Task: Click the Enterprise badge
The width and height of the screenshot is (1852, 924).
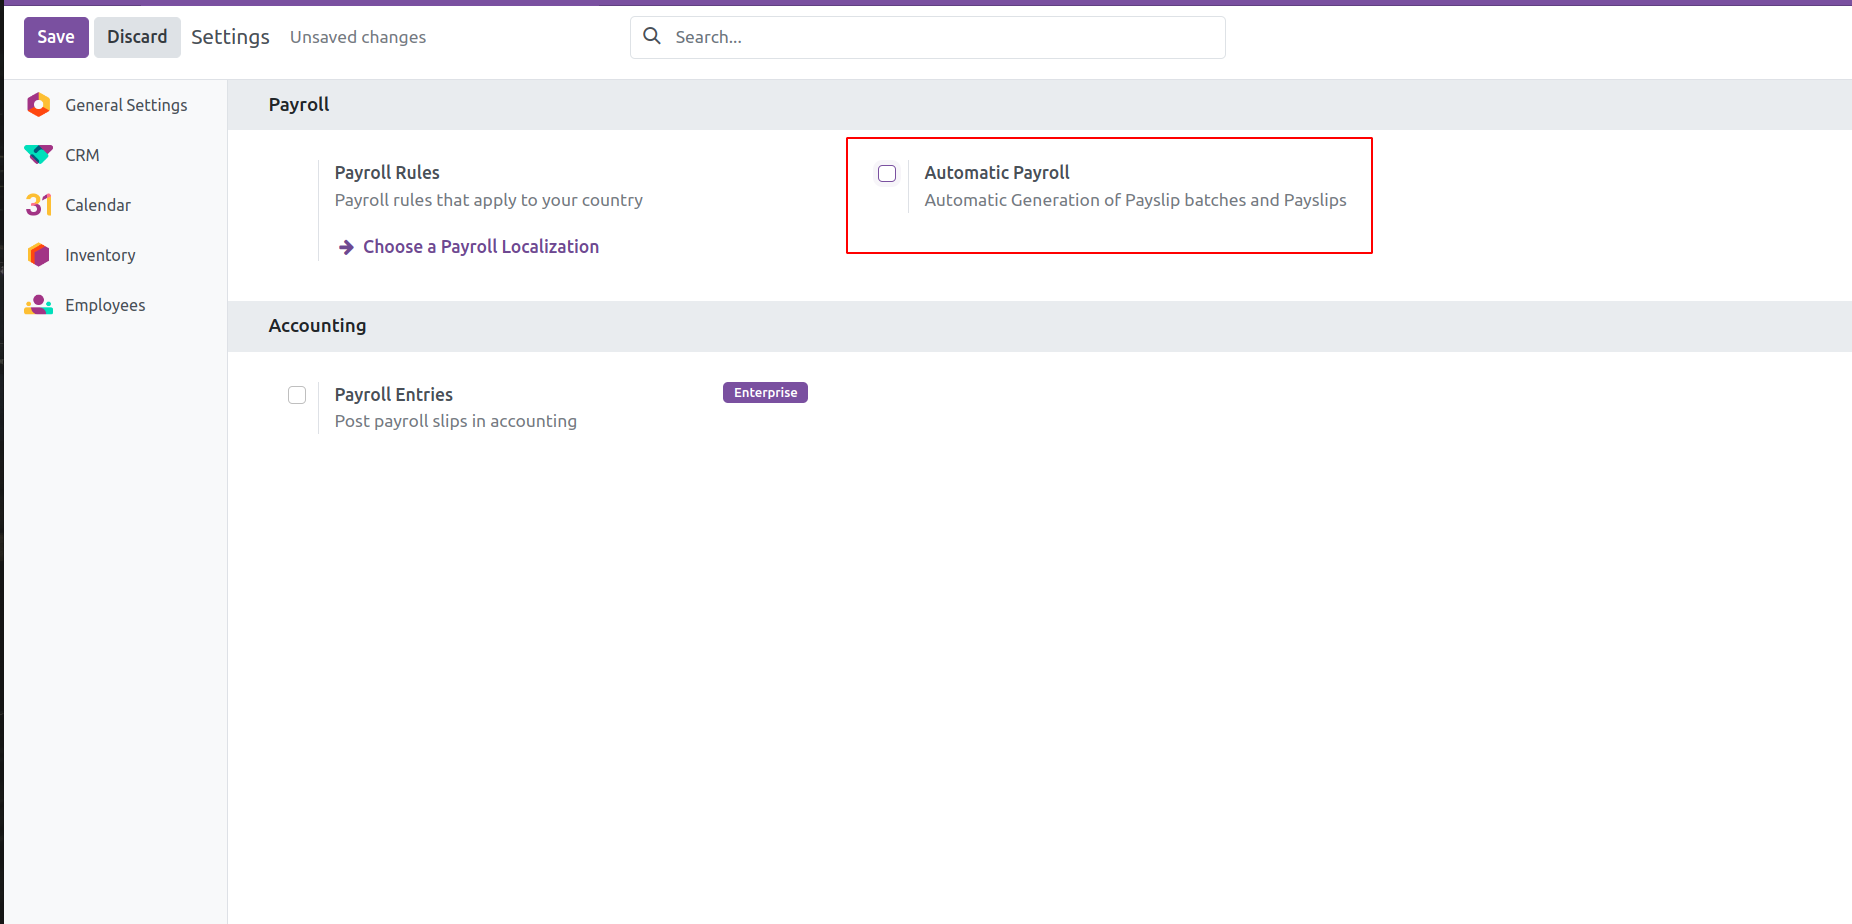Action: (x=765, y=393)
